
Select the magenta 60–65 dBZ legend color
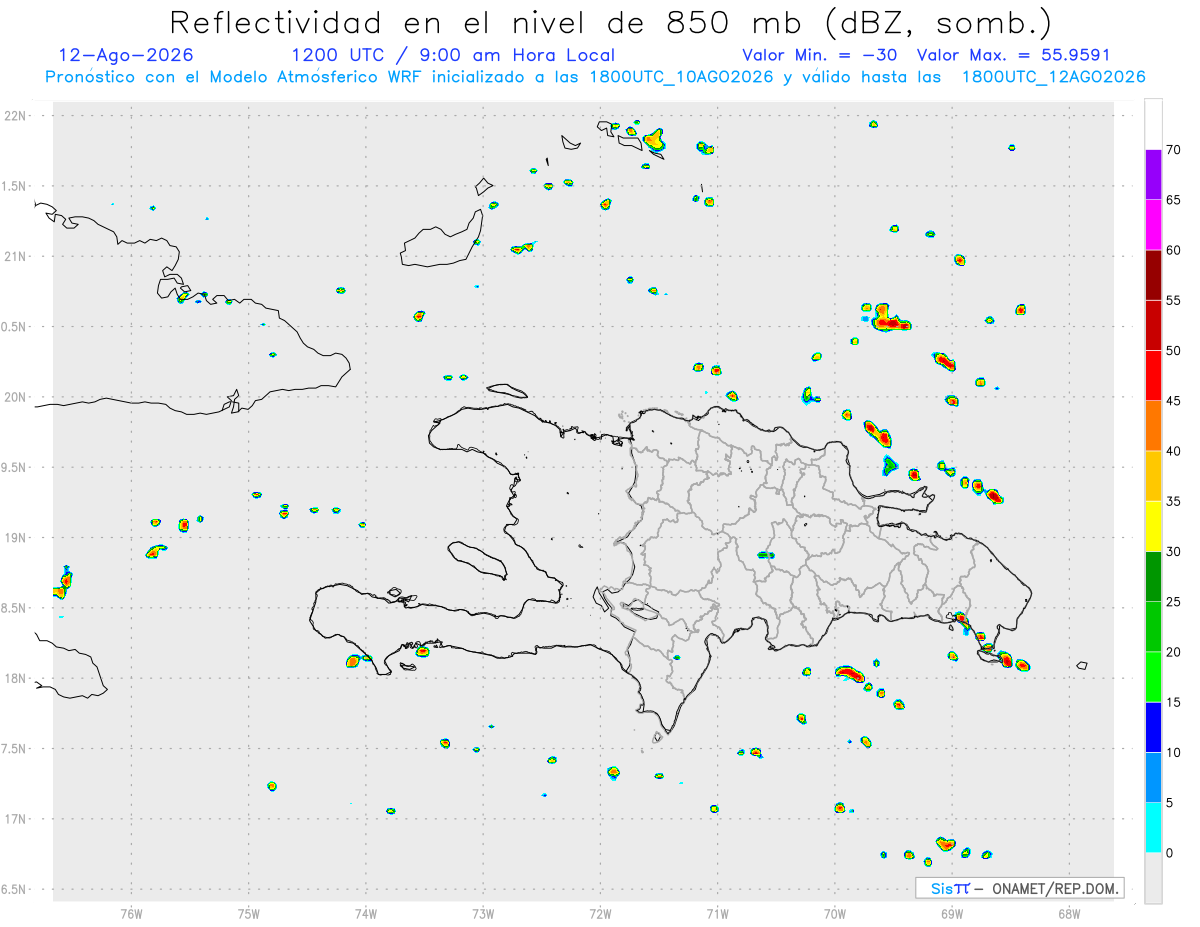pyautogui.click(x=1153, y=225)
